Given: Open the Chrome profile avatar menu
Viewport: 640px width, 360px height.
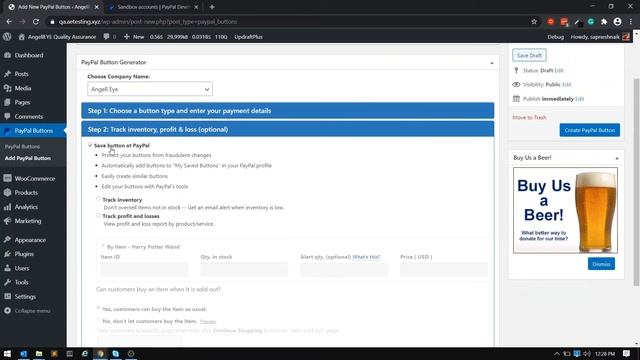Looking at the screenshot, I should [x=618, y=22].
